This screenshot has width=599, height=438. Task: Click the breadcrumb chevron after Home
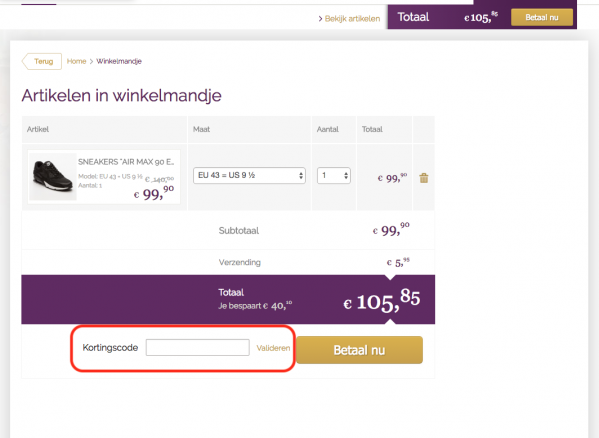tap(91, 61)
